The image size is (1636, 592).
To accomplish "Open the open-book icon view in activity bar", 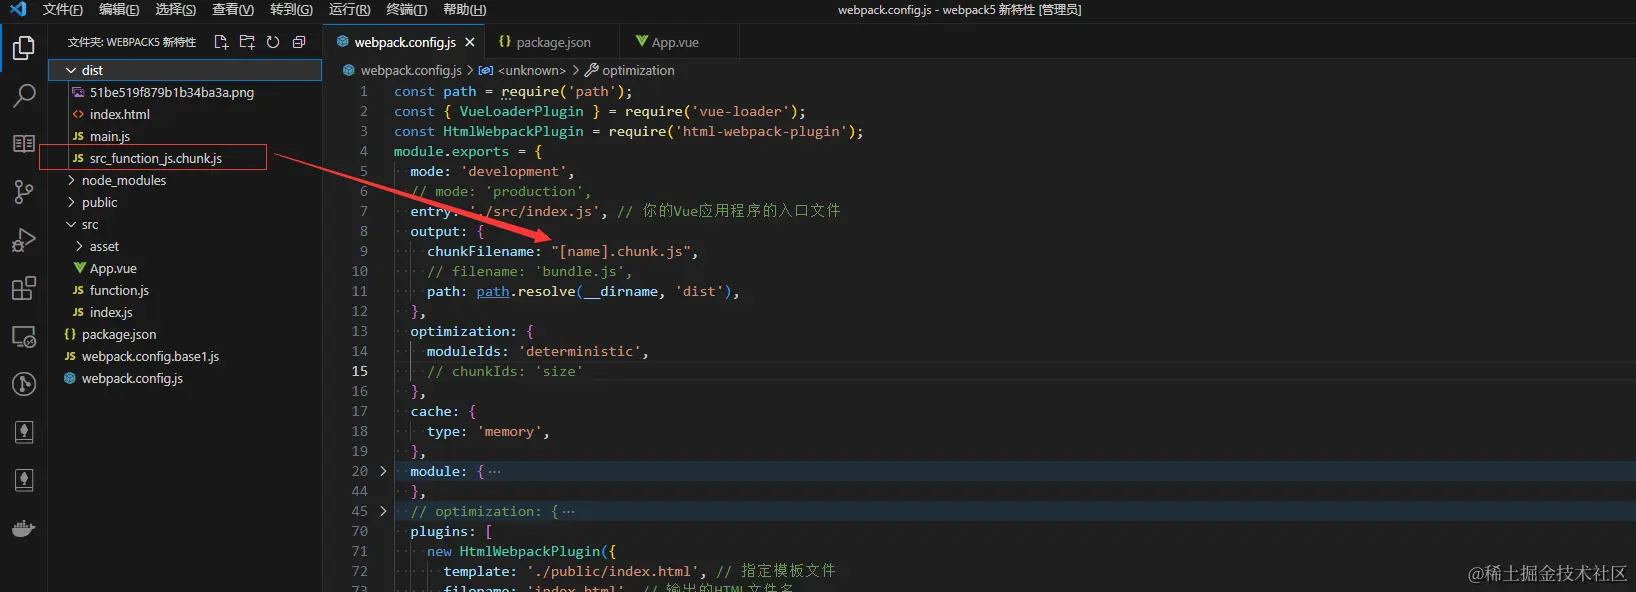I will pos(24,144).
